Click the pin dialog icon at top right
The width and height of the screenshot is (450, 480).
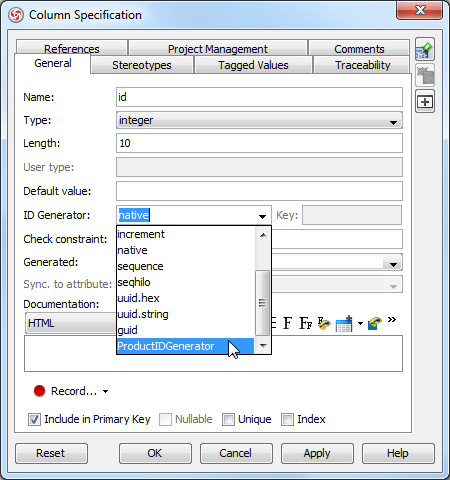(425, 49)
